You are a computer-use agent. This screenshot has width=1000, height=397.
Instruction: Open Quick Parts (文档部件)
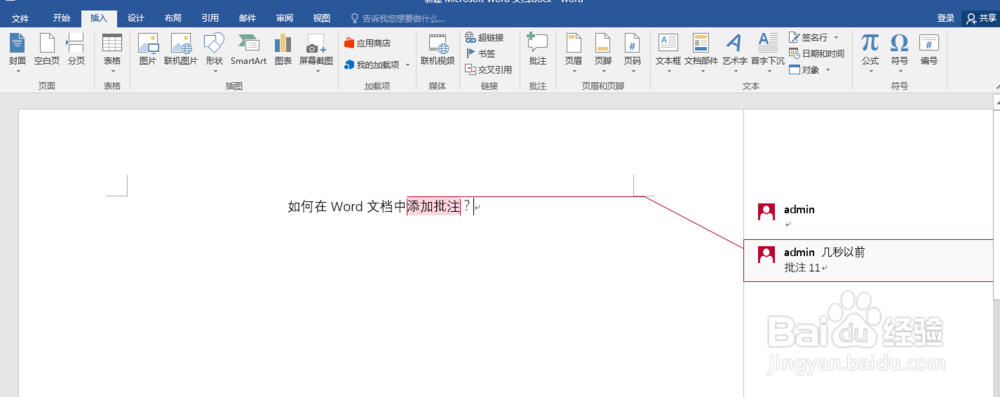pos(701,52)
